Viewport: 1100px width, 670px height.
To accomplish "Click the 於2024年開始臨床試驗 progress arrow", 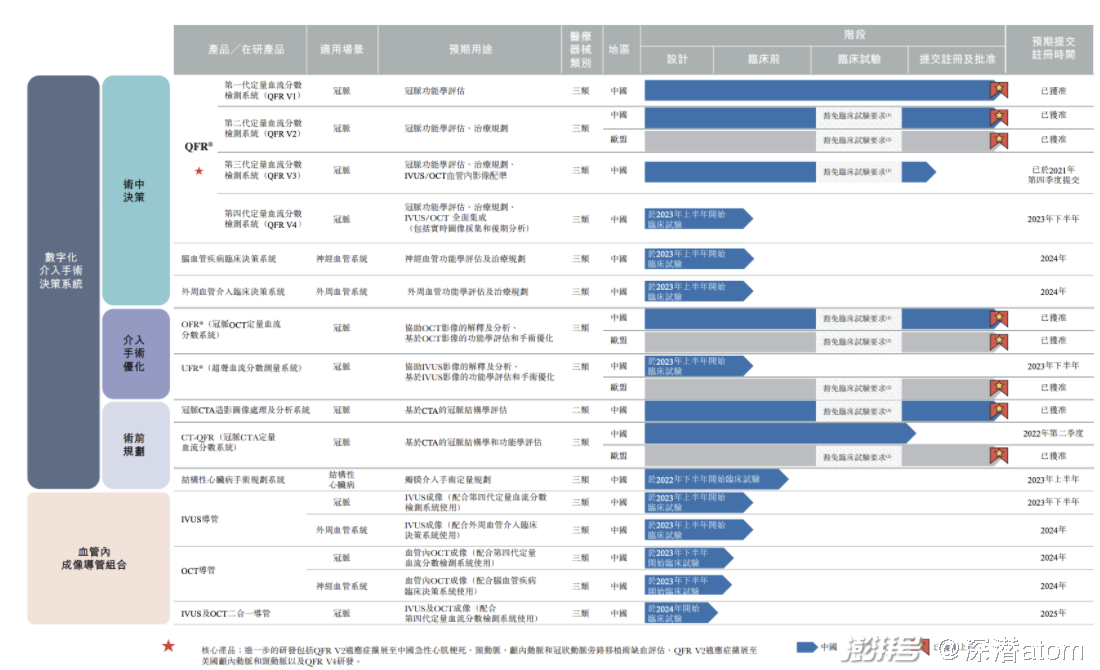I will 681,613.
